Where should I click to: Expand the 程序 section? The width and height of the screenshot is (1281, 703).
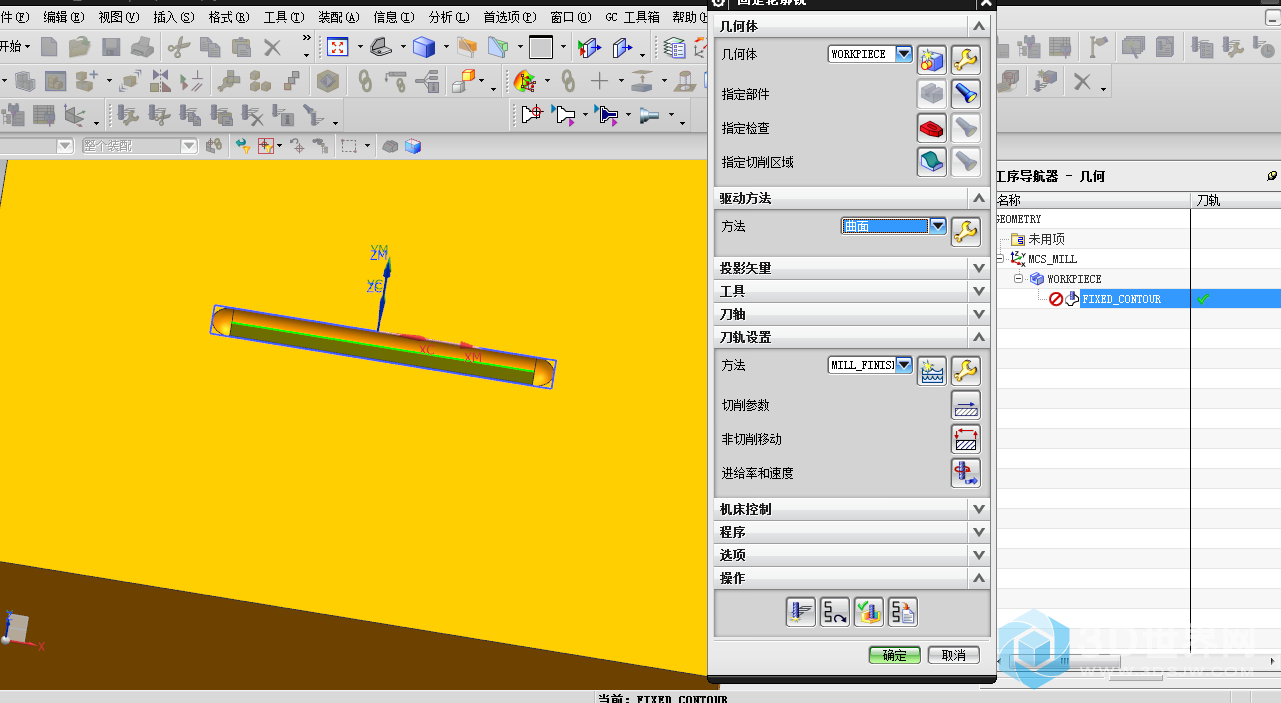pos(979,532)
